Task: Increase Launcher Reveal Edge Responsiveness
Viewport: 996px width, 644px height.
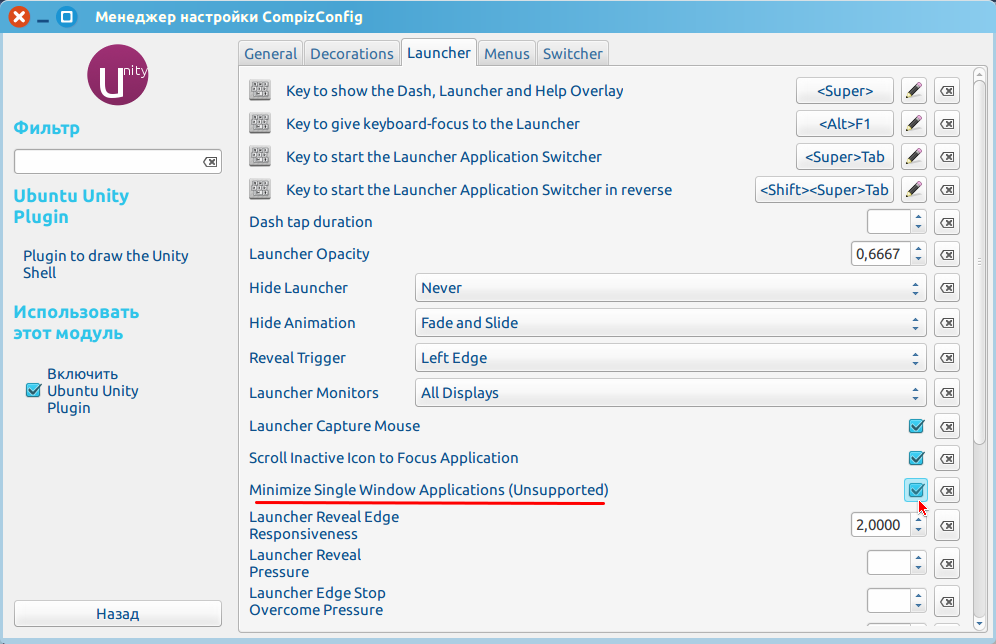Action: click(919, 520)
